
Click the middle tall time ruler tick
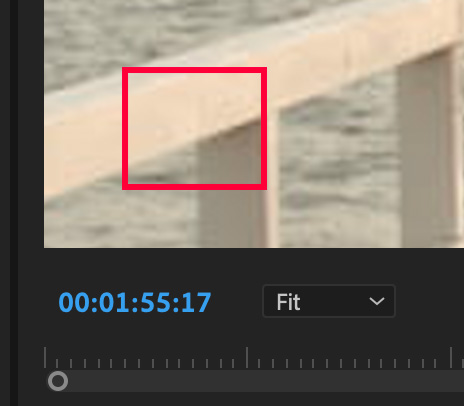pos(247,357)
